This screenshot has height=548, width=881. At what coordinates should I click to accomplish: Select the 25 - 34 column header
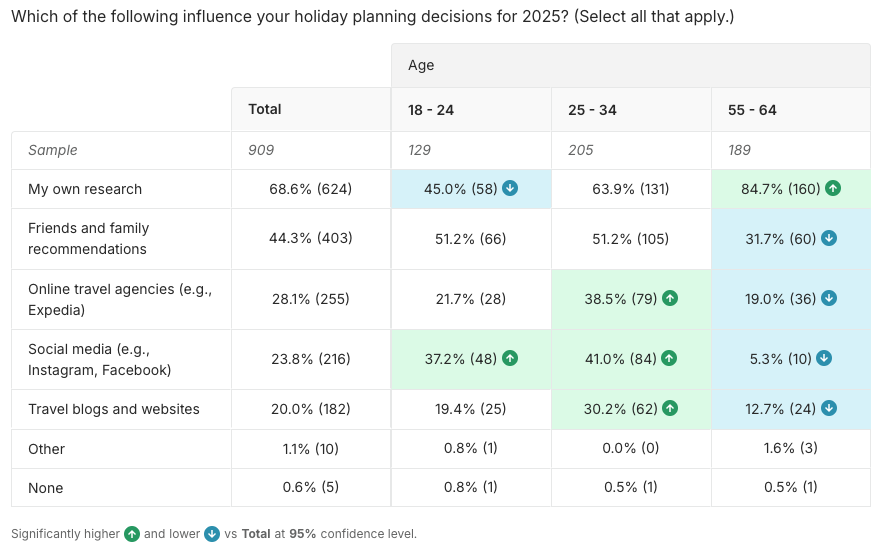click(592, 110)
